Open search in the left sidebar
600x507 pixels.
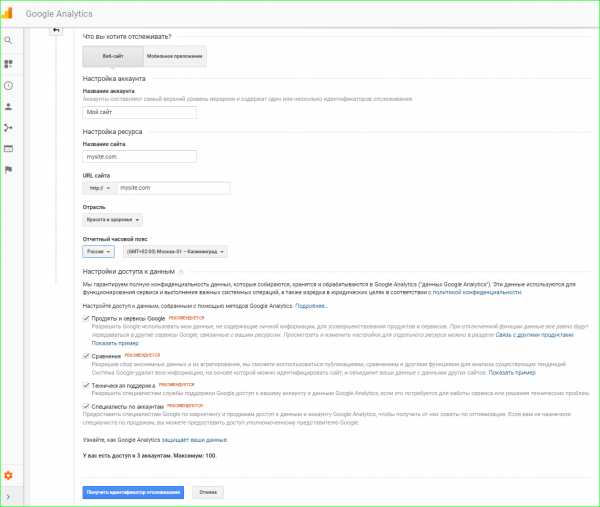(8, 40)
